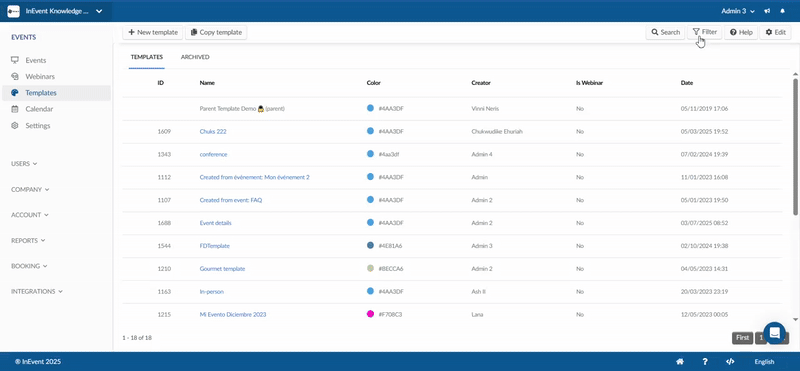This screenshot has height=371, width=800.
Task: Click the Webinars icon in sidebar
Action: tap(15, 77)
